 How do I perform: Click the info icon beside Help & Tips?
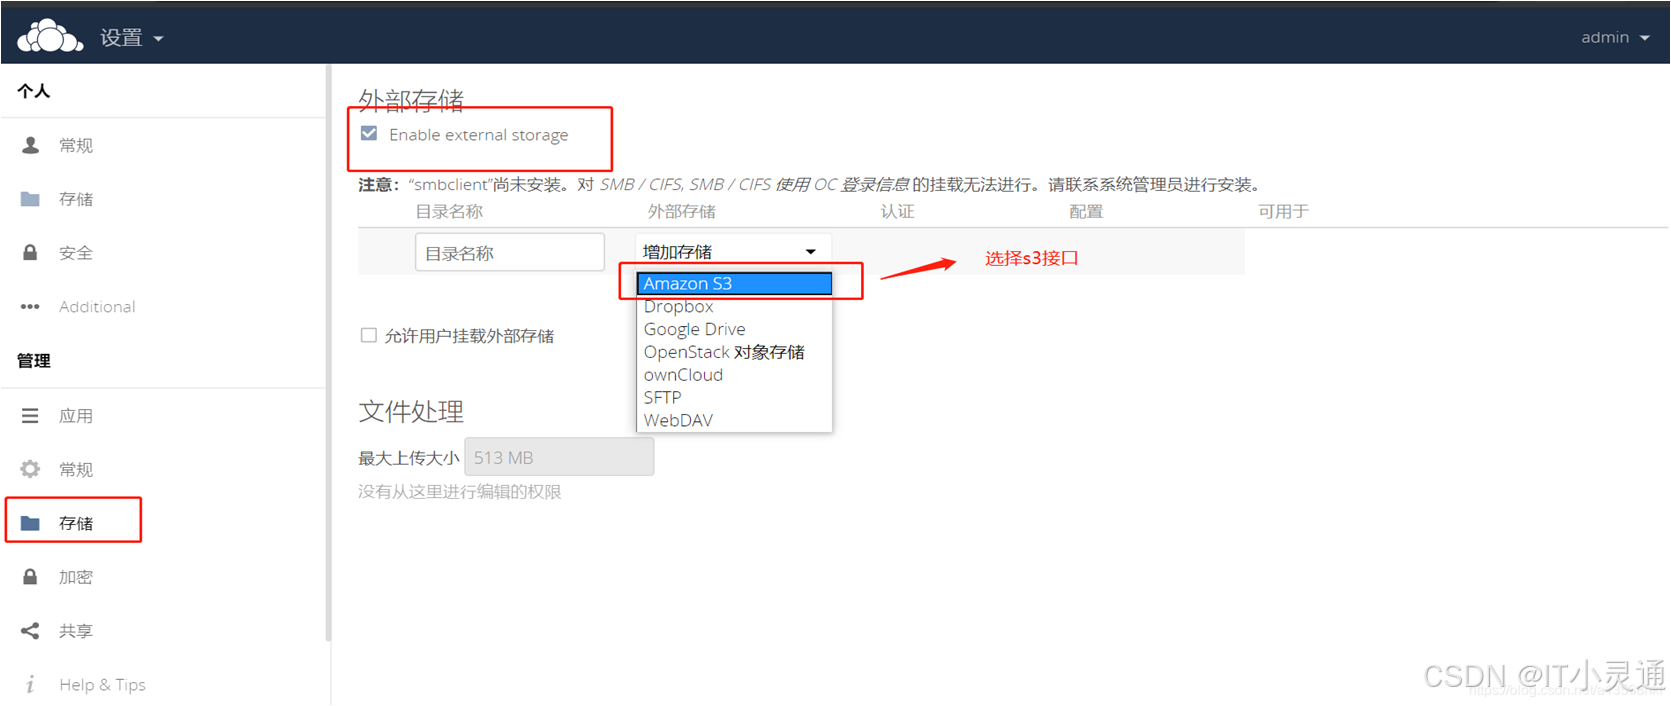(31, 685)
